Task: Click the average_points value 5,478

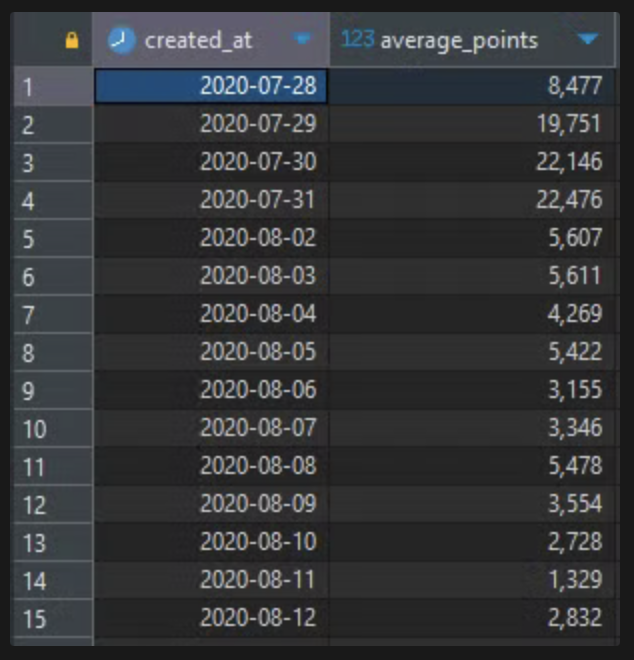Action: click(472, 466)
